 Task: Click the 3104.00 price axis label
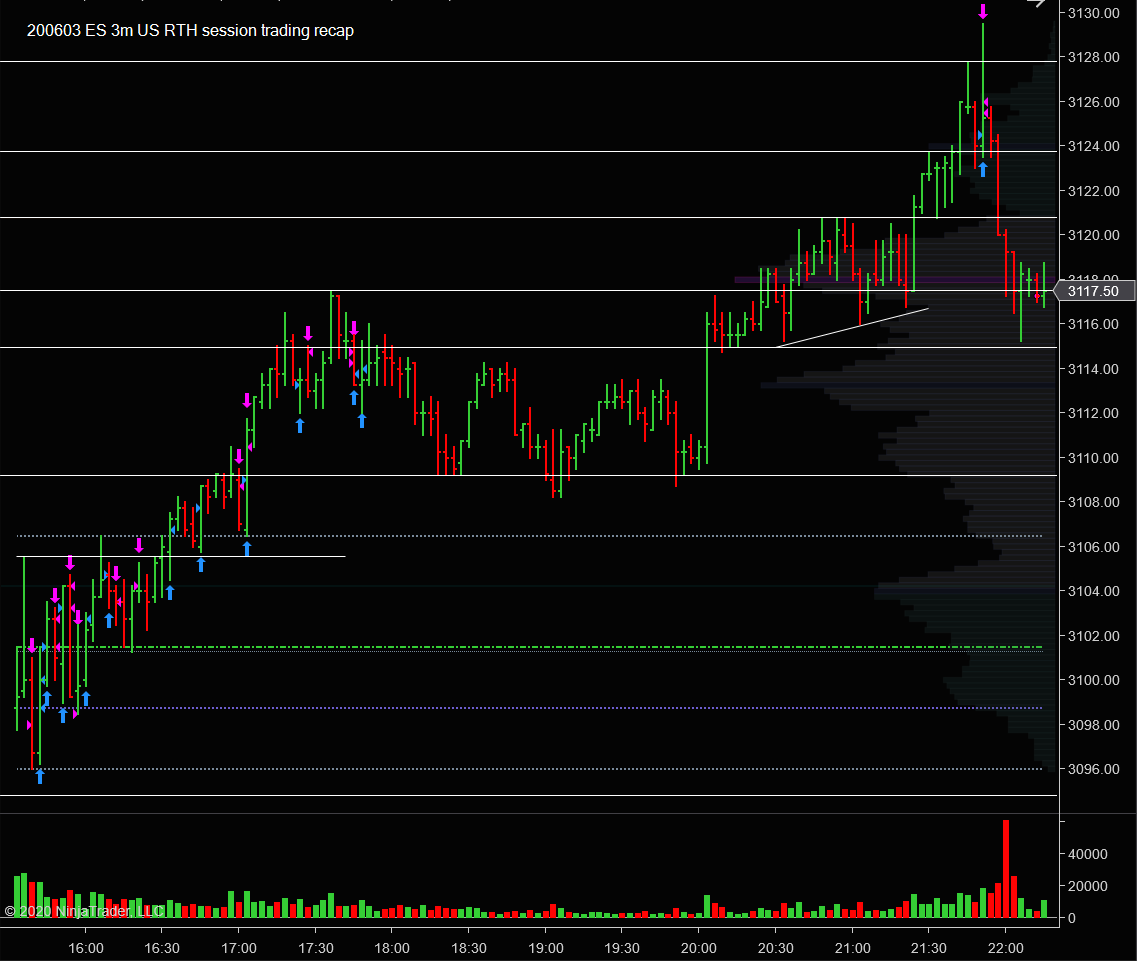click(x=1093, y=591)
